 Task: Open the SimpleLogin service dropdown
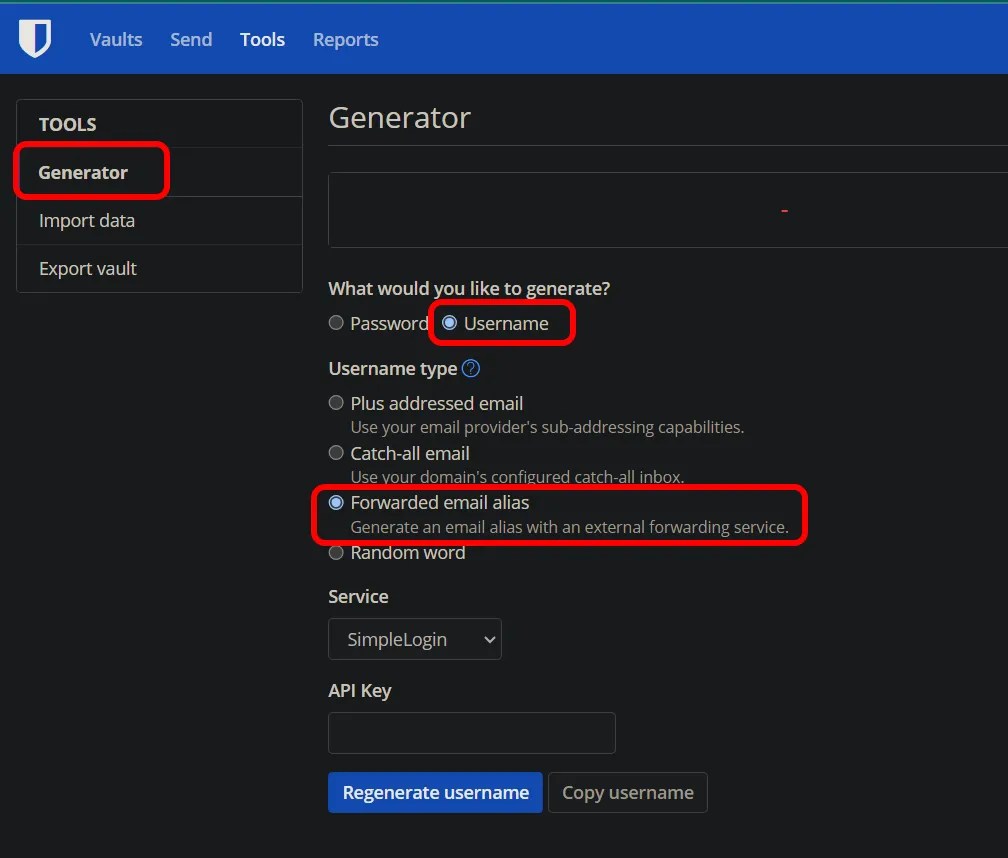[414, 639]
